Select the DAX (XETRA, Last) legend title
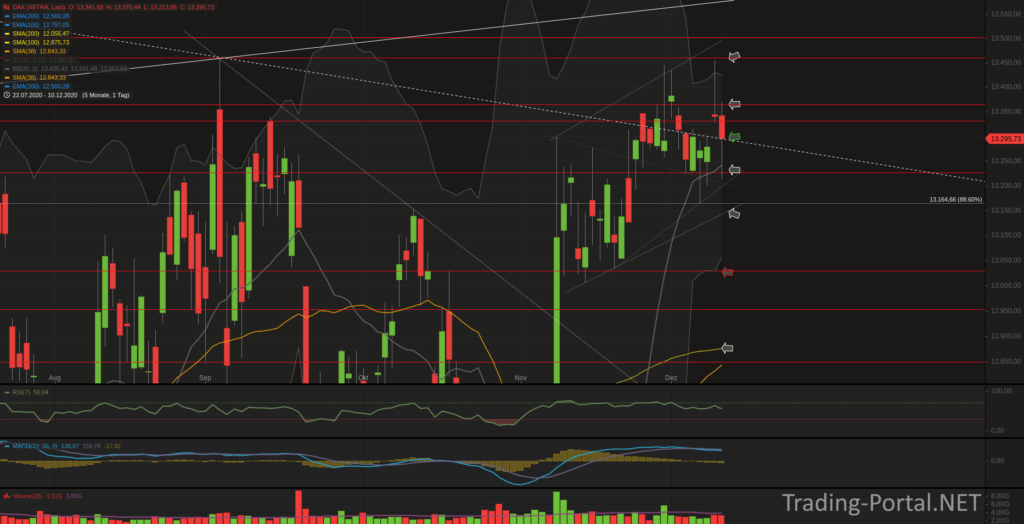The height and width of the screenshot is (524, 1024). 39,7
